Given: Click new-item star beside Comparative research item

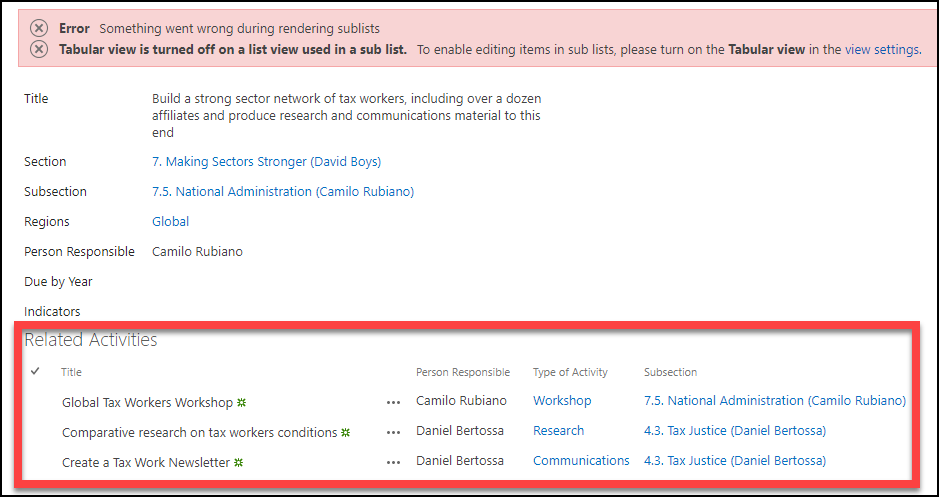Looking at the screenshot, I should 346,432.
